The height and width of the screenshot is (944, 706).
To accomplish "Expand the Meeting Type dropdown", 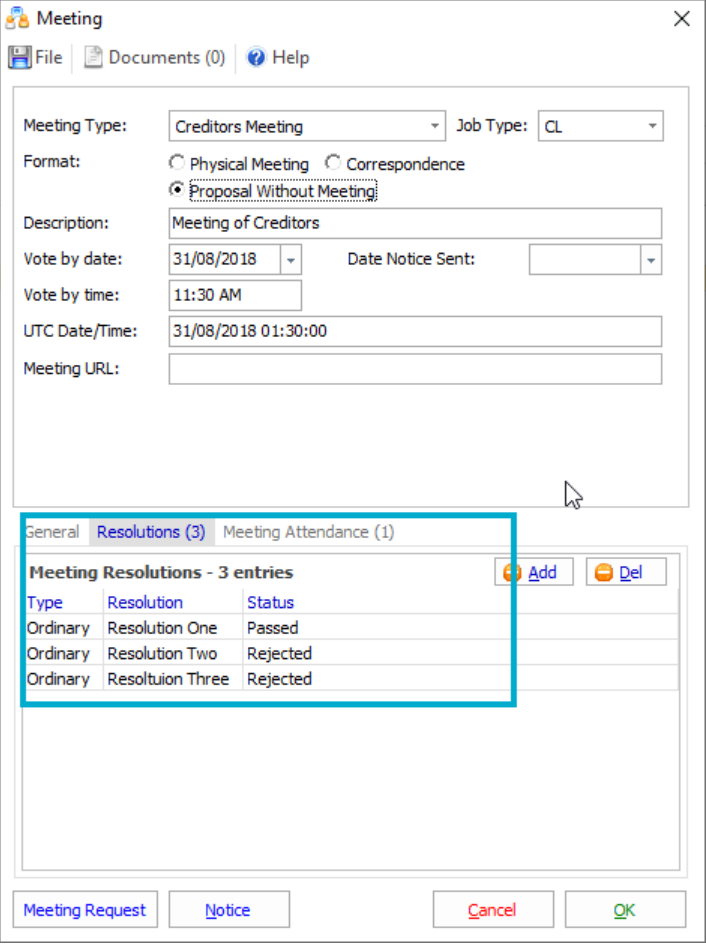I will pos(435,127).
